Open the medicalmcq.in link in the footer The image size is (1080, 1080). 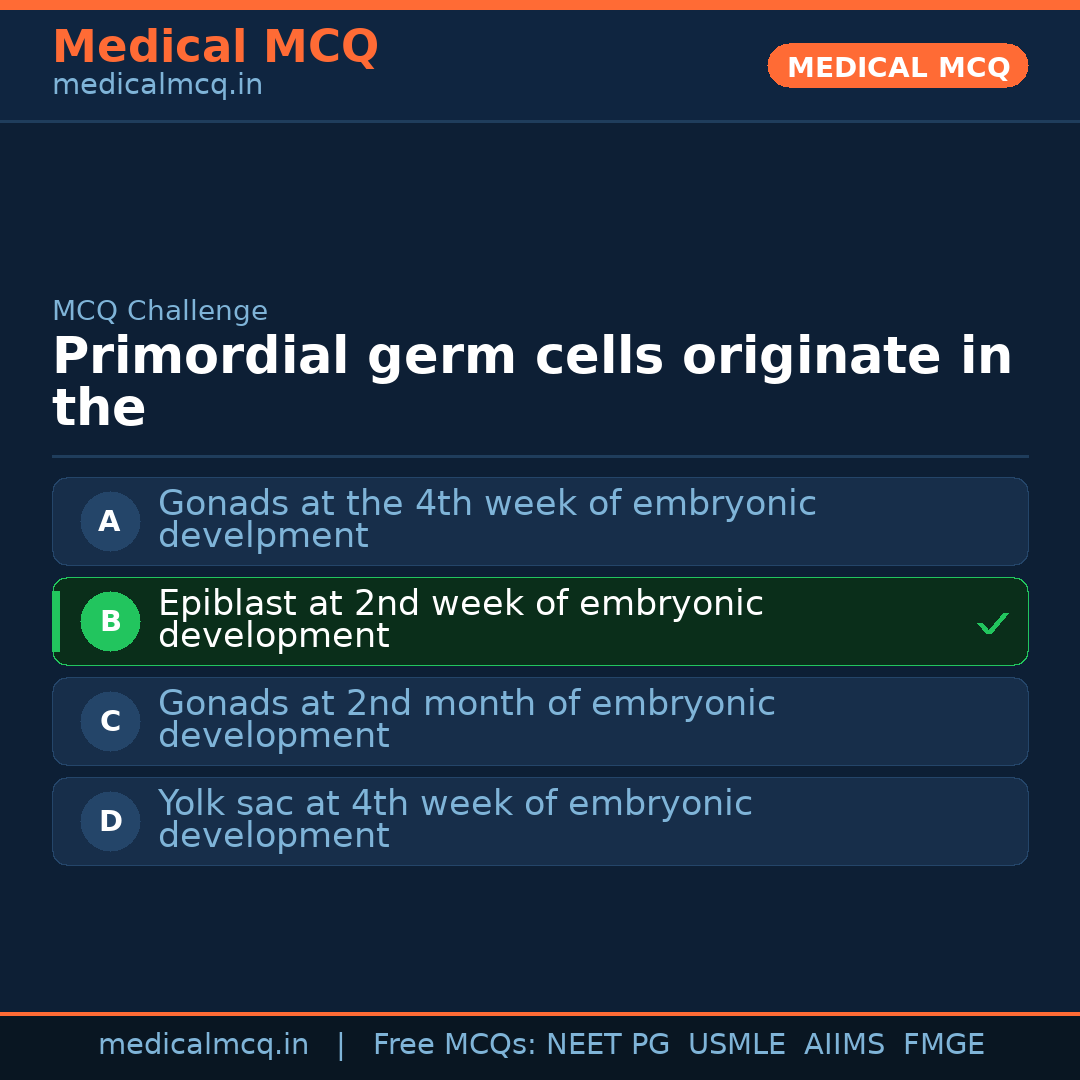pyautogui.click(x=203, y=1045)
